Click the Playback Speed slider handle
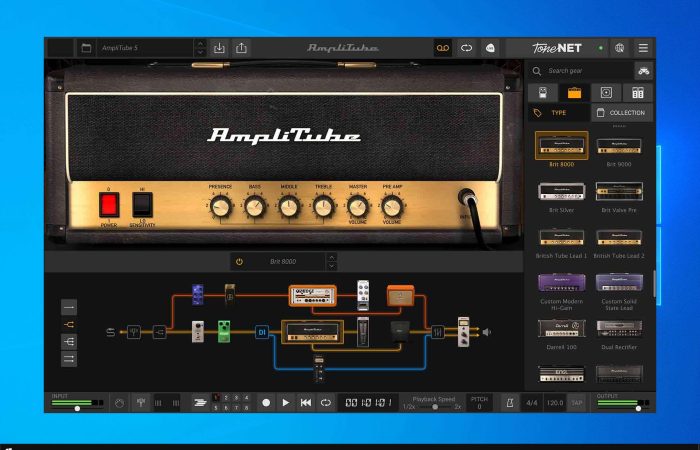 tap(434, 407)
